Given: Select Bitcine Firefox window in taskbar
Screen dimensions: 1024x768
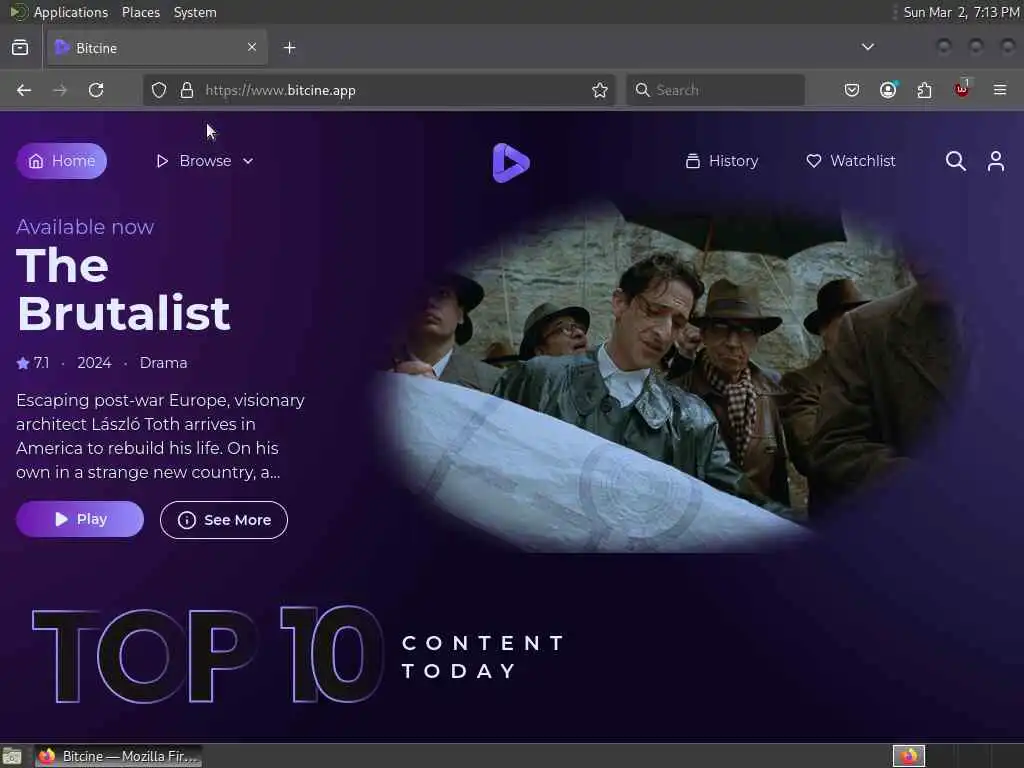Looking at the screenshot, I should tap(119, 756).
